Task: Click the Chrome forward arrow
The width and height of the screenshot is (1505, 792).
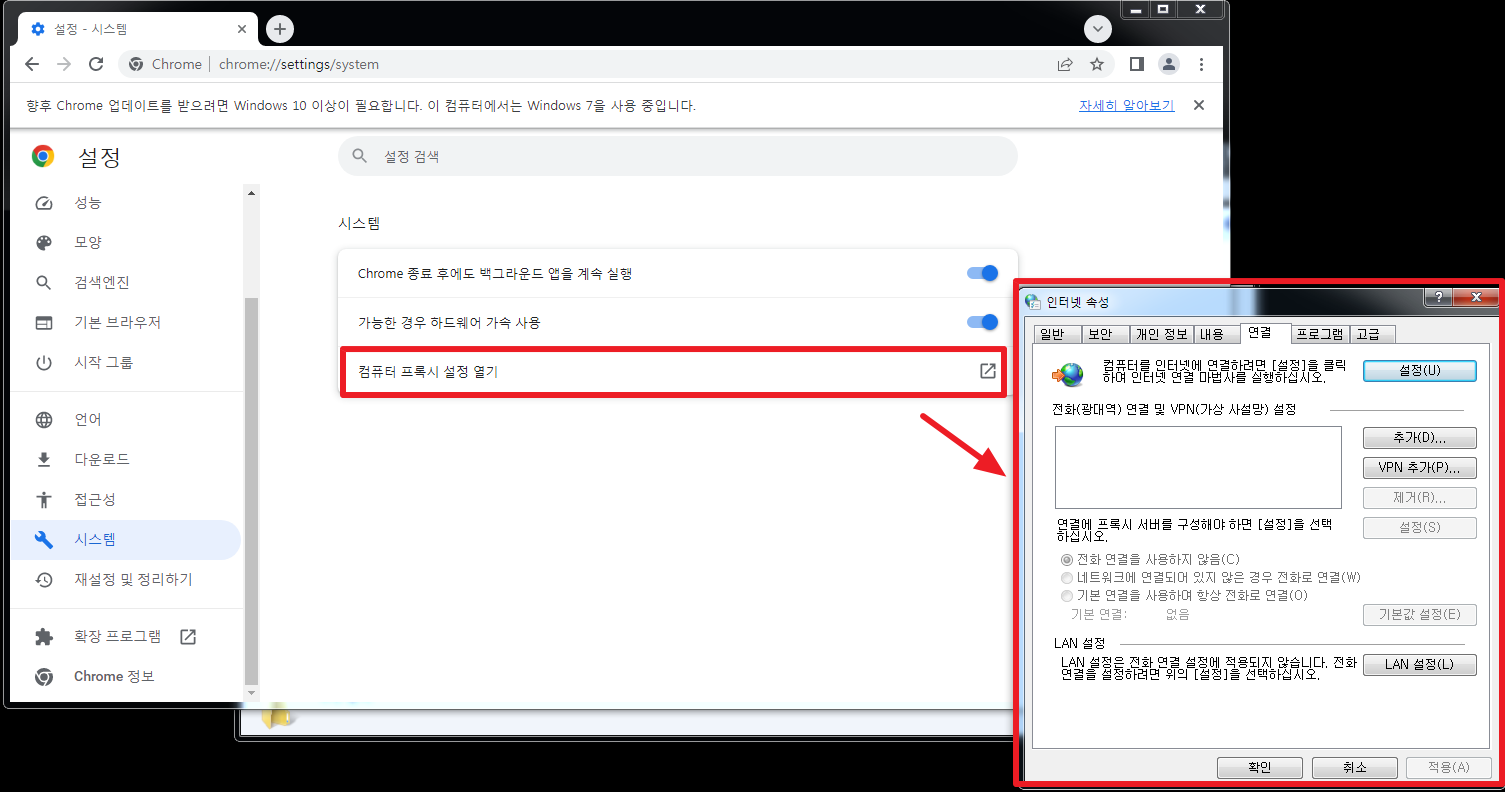Action: click(x=64, y=64)
